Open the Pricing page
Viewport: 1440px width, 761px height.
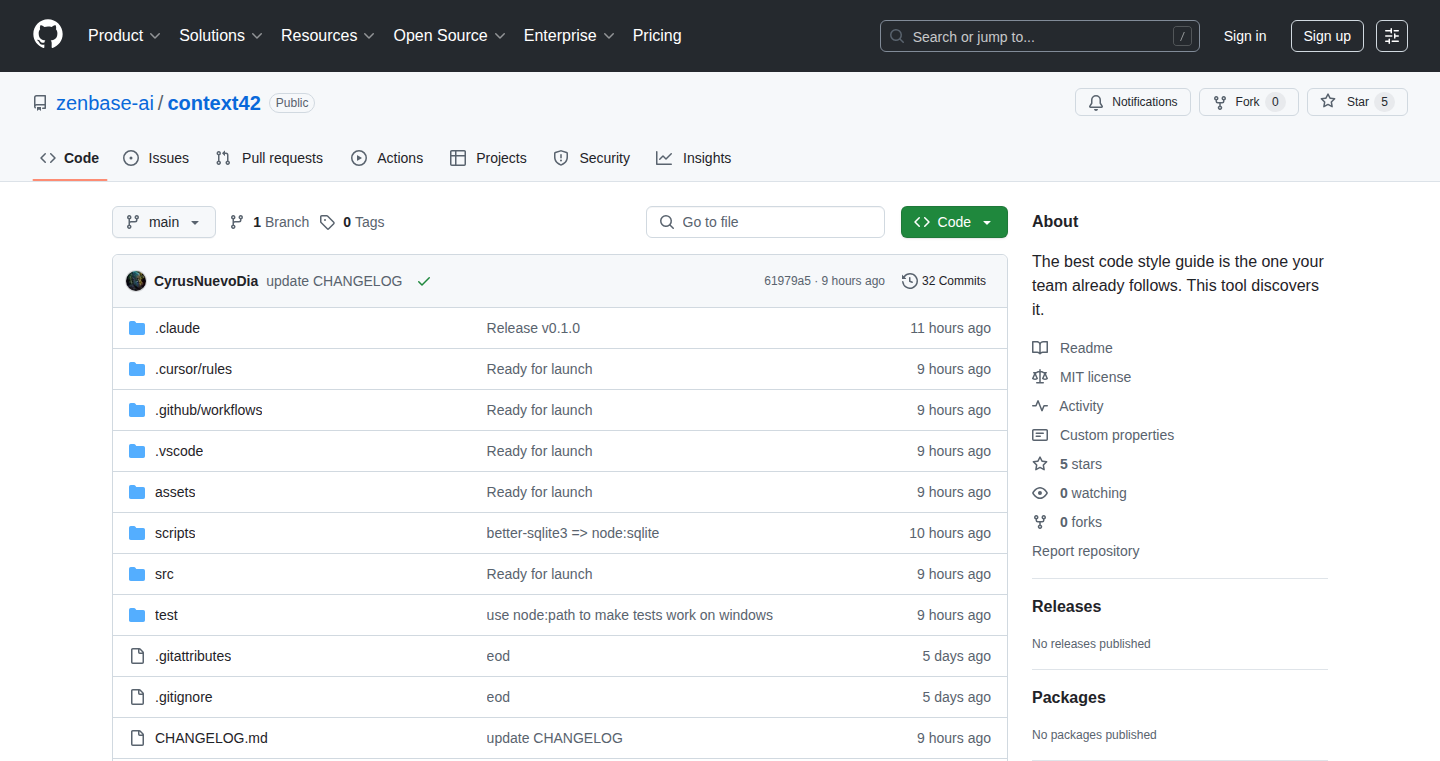(657, 35)
